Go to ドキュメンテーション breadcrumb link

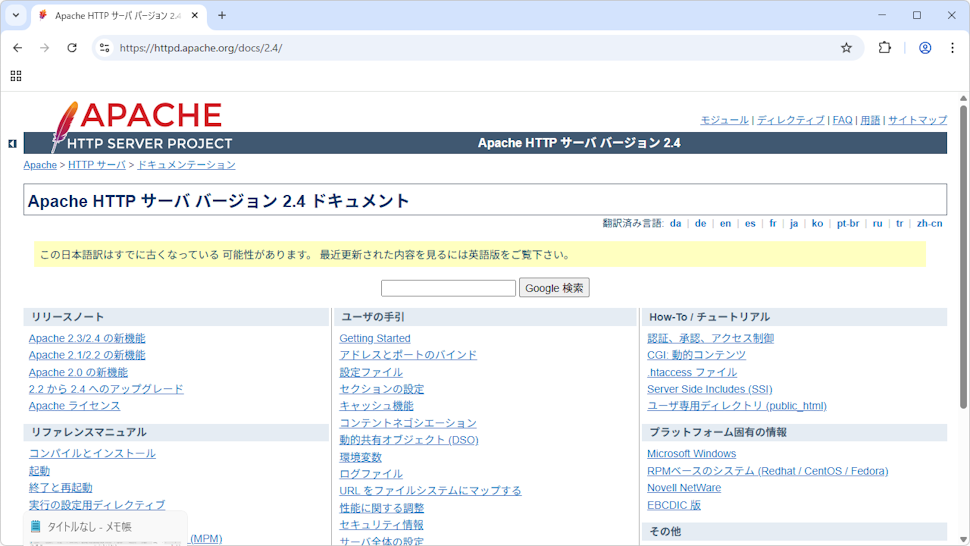click(186, 165)
